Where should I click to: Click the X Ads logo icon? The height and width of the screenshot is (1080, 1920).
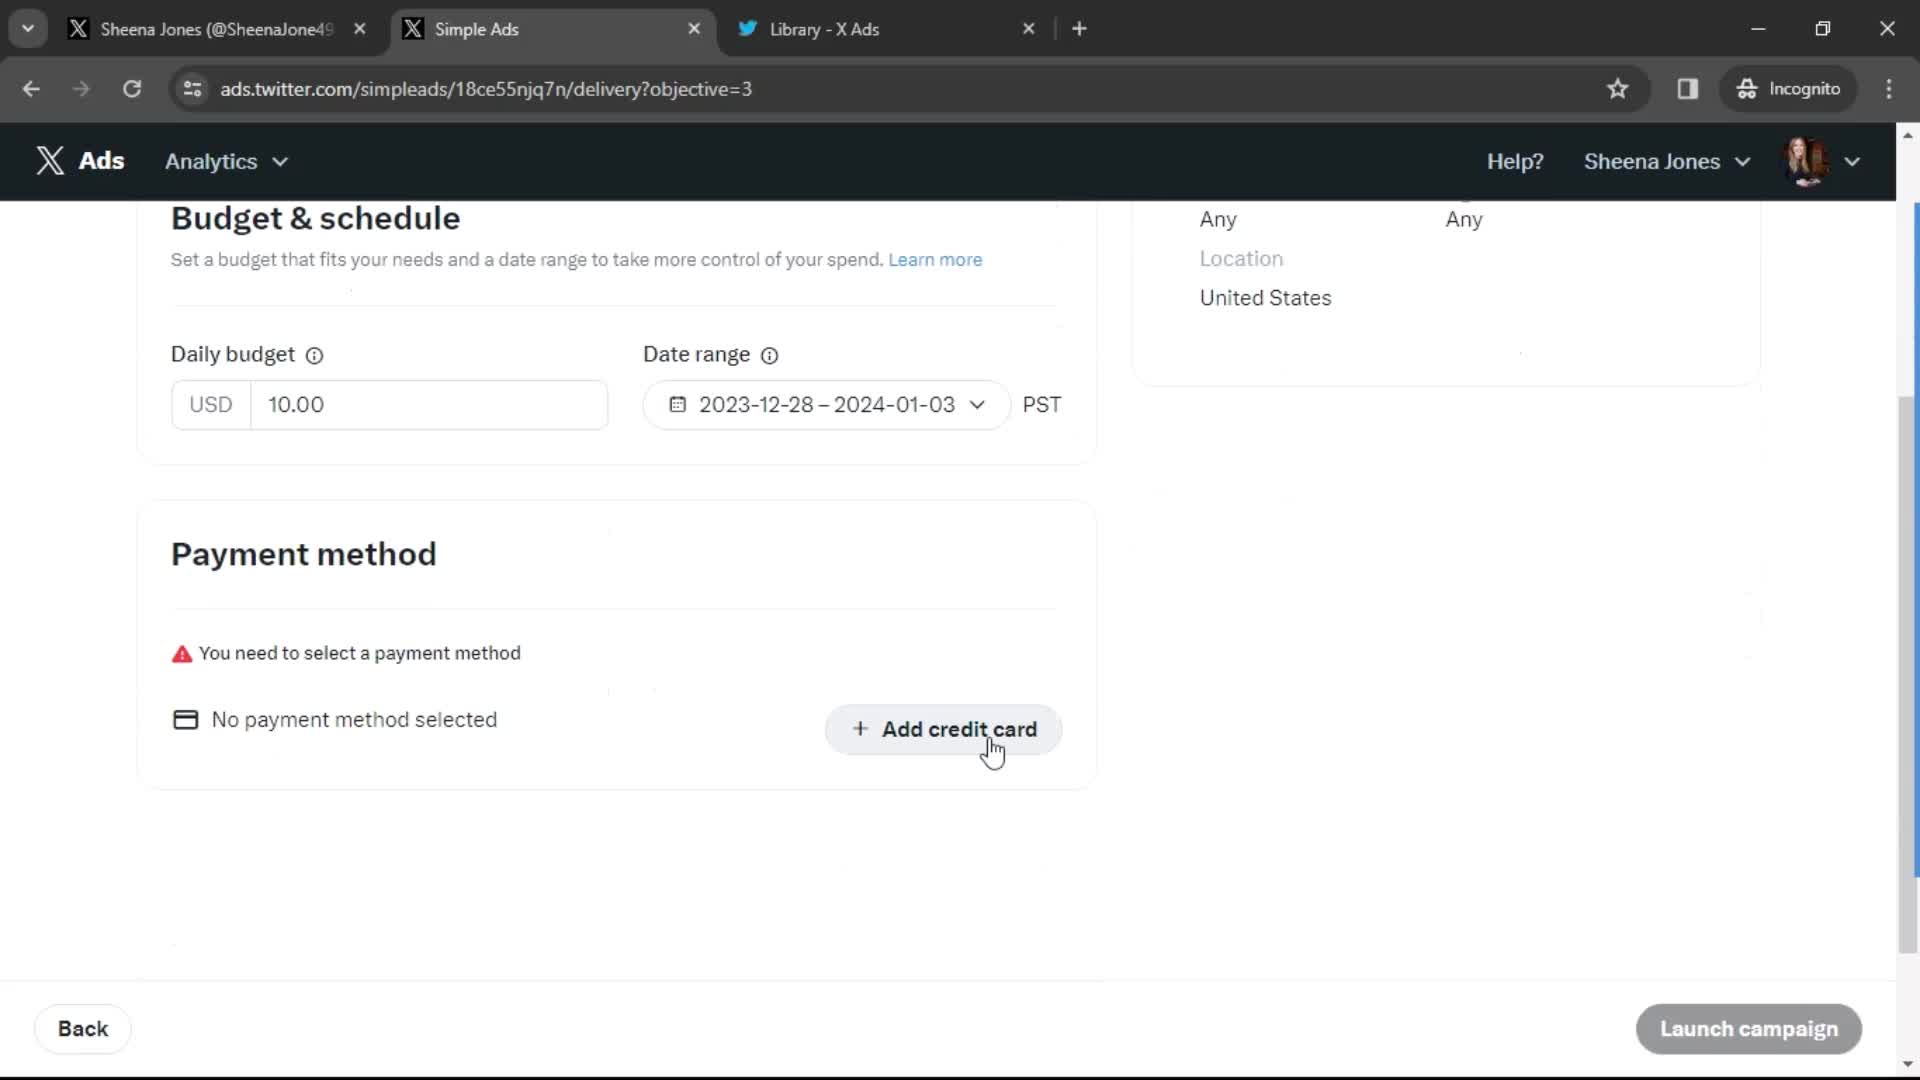click(x=49, y=160)
